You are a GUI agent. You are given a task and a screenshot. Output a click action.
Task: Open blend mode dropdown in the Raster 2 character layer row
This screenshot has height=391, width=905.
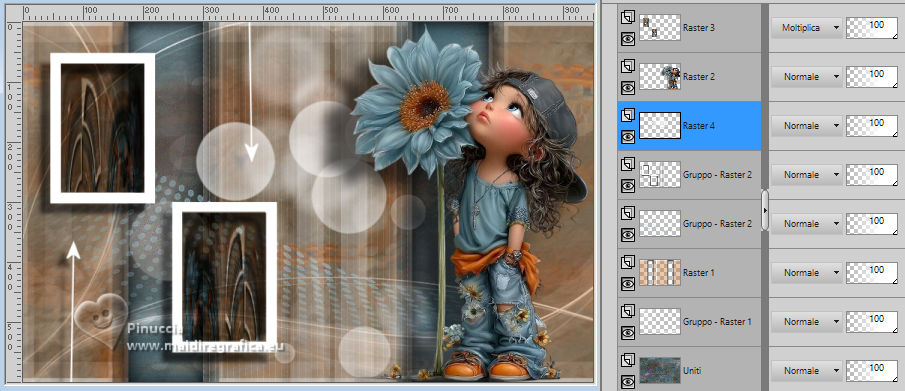(x=806, y=76)
